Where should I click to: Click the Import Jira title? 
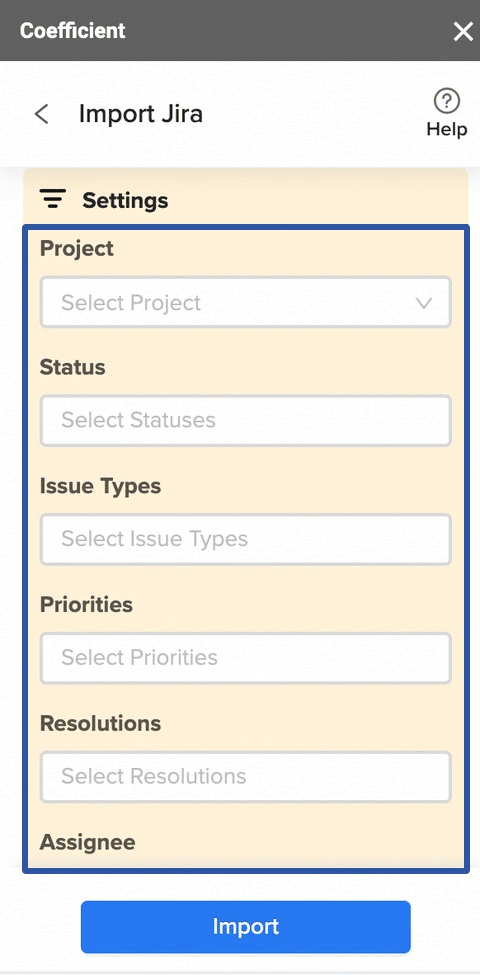pyautogui.click(x=141, y=114)
